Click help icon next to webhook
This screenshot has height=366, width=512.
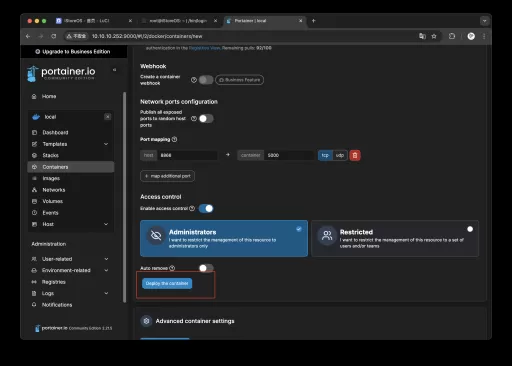tap(194, 80)
